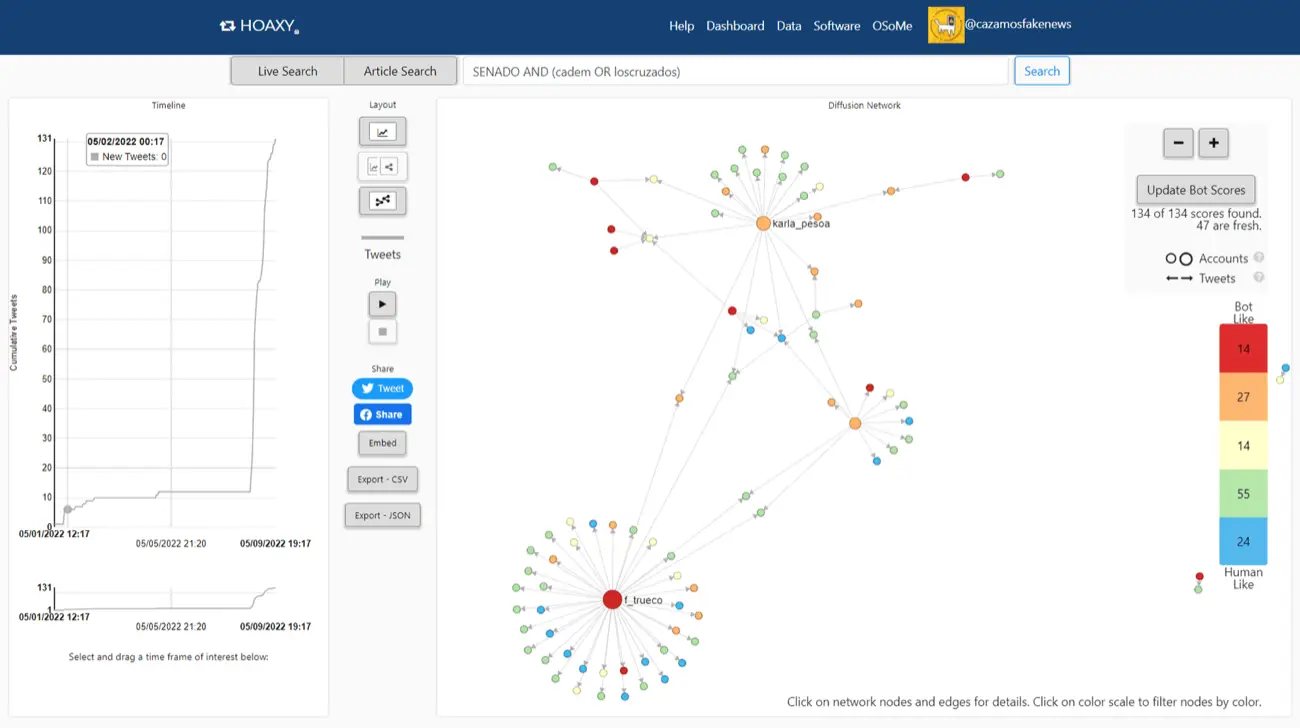Zoom in network with plus button
Viewport: 1300px width, 728px height.
[1213, 143]
